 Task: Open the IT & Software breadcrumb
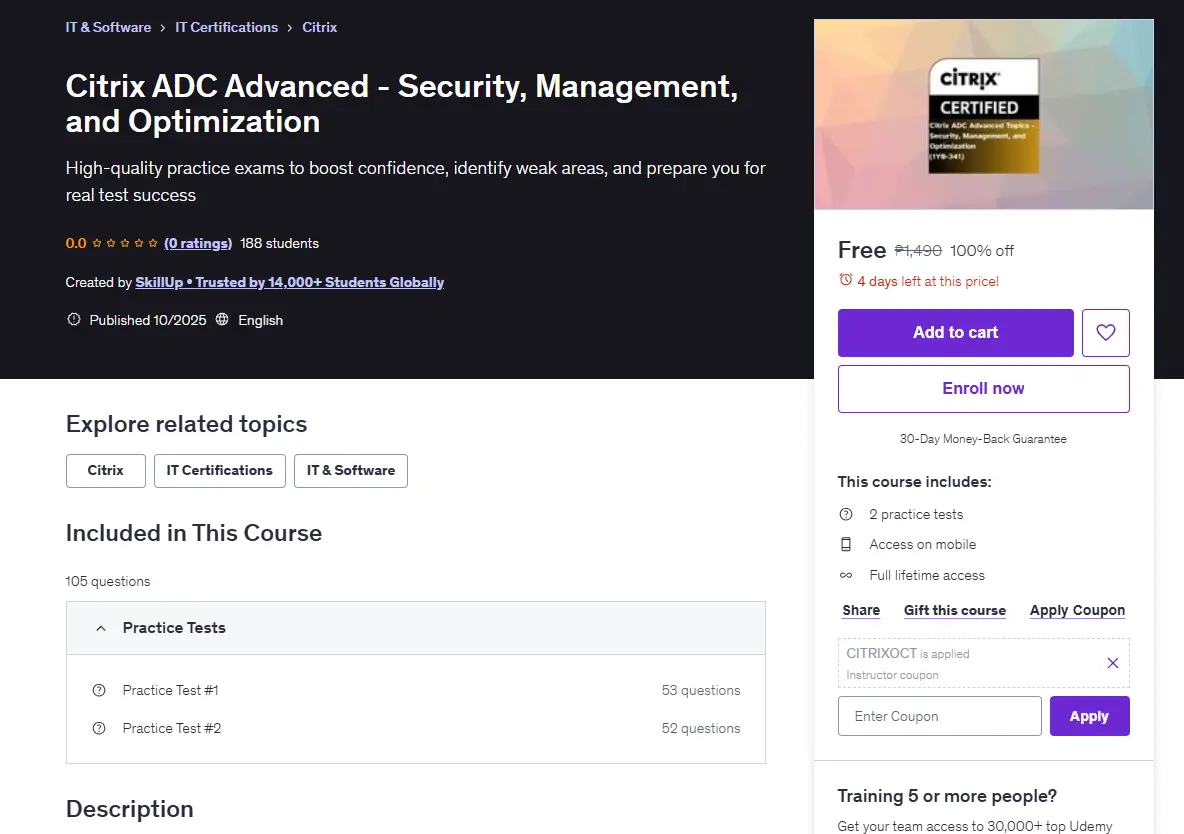pyautogui.click(x=108, y=27)
